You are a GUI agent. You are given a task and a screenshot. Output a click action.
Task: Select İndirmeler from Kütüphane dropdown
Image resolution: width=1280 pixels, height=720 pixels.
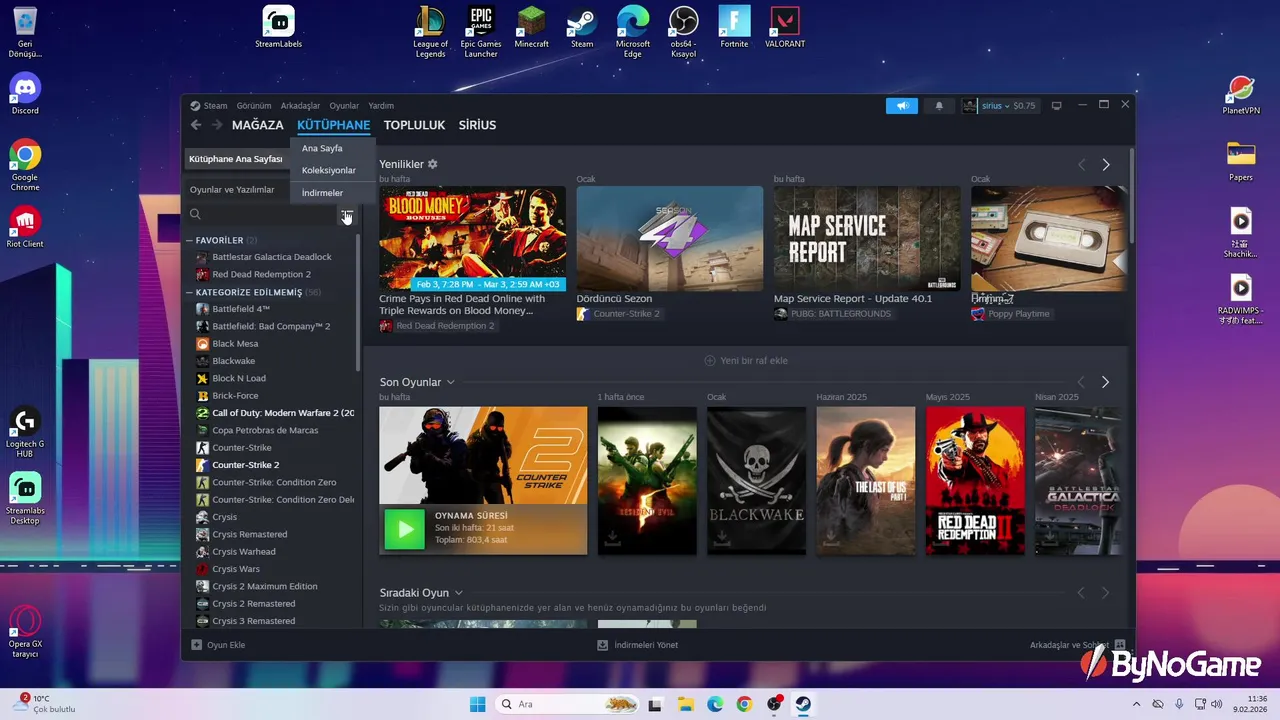click(x=322, y=193)
